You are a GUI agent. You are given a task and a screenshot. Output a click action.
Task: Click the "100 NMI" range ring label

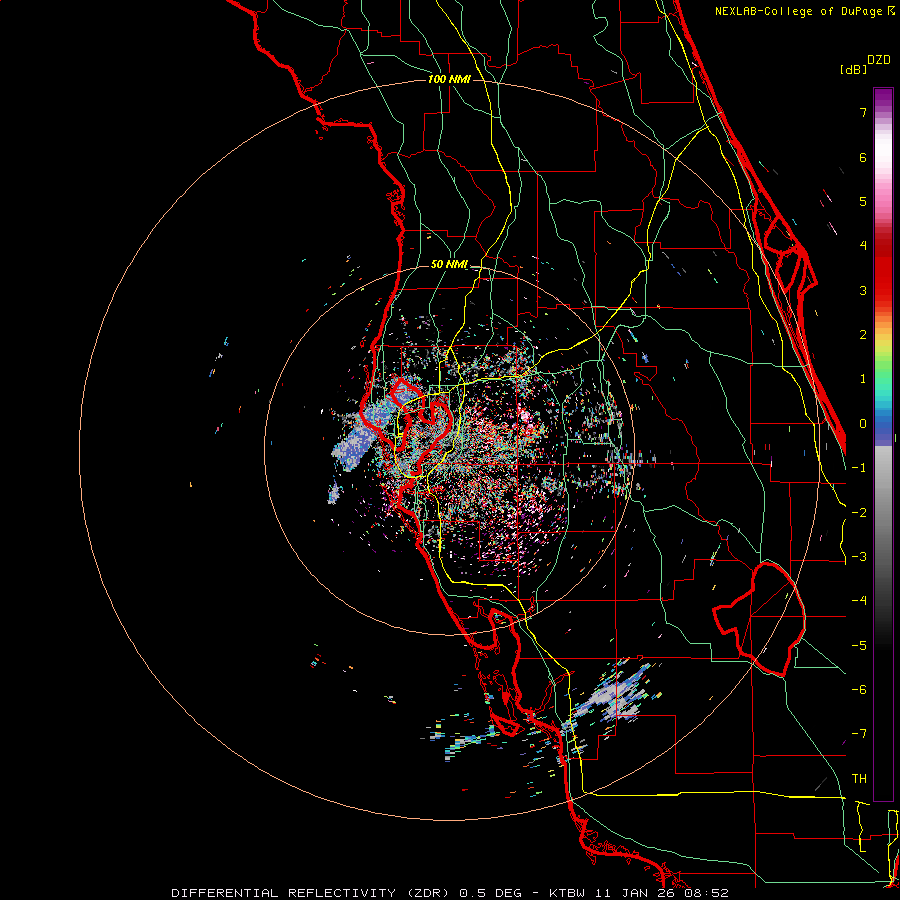pyautogui.click(x=449, y=79)
